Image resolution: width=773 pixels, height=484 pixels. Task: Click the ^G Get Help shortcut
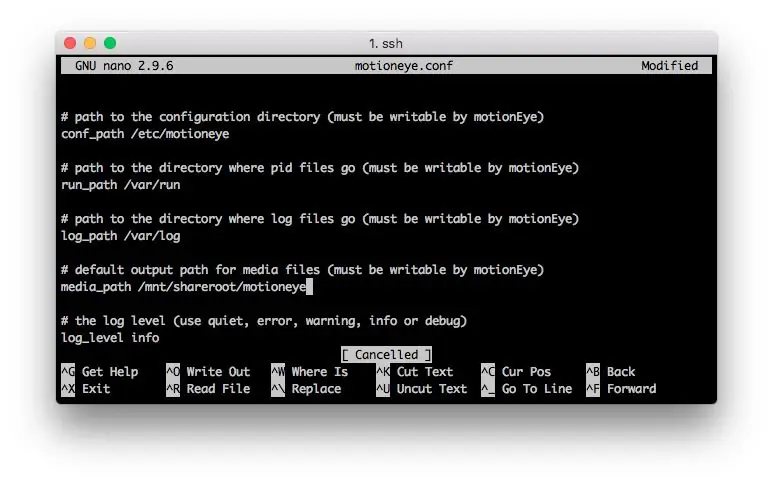[100, 372]
